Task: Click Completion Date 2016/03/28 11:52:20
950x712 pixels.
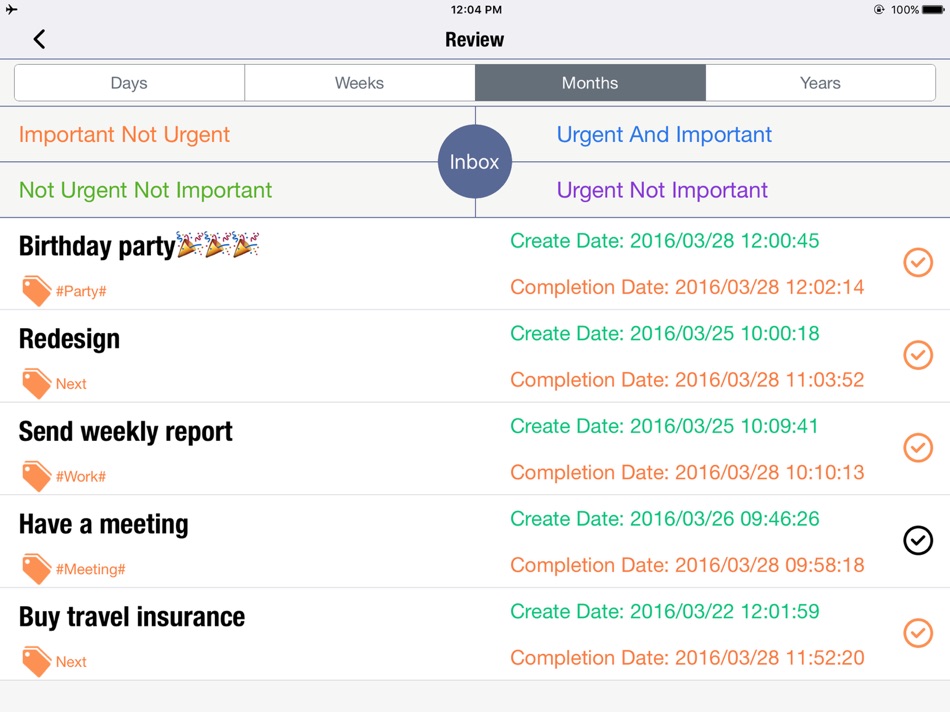Action: [687, 658]
